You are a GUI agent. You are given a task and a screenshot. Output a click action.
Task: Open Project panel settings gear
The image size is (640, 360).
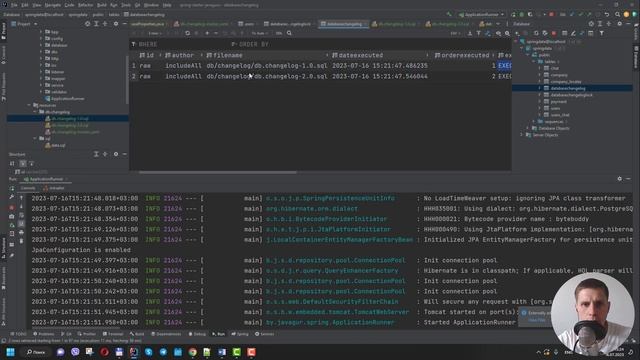click(x=116, y=24)
